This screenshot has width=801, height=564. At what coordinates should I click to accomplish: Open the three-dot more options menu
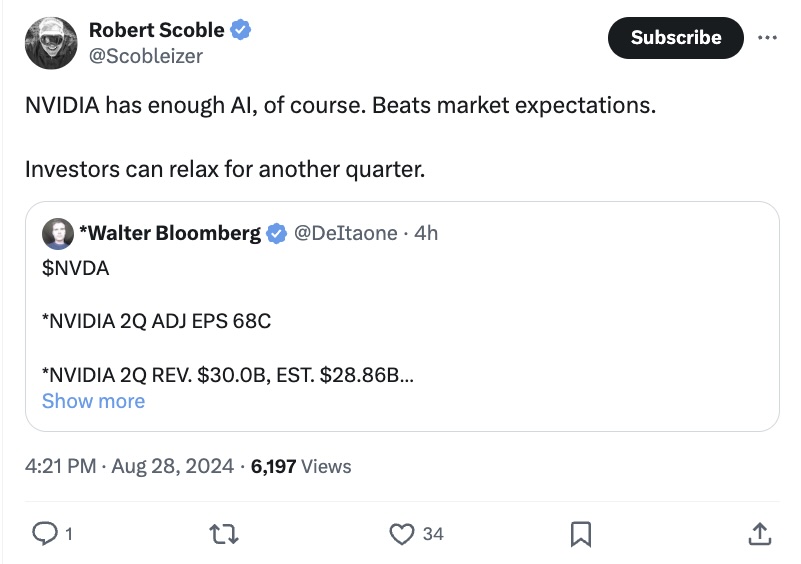[767, 37]
